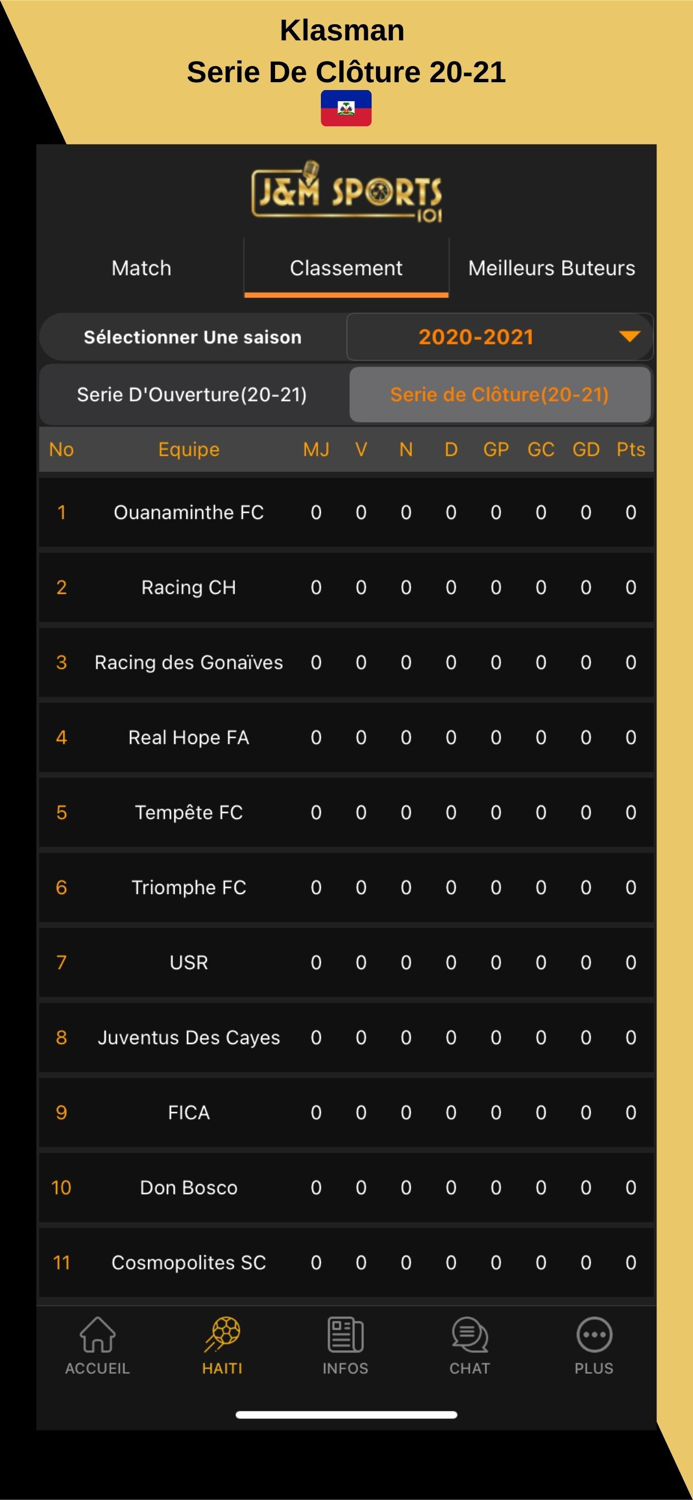
Task: Click the orange dropdown arrow
Action: pos(630,337)
